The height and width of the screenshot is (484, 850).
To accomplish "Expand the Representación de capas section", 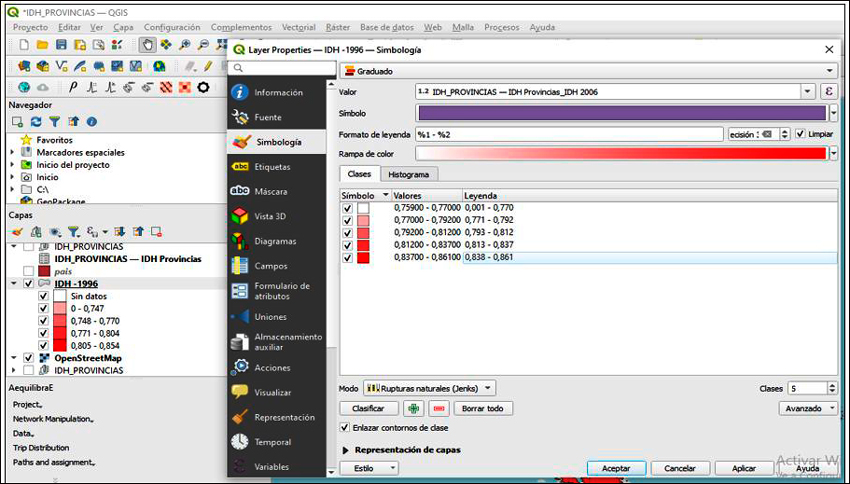I will click(x=347, y=450).
